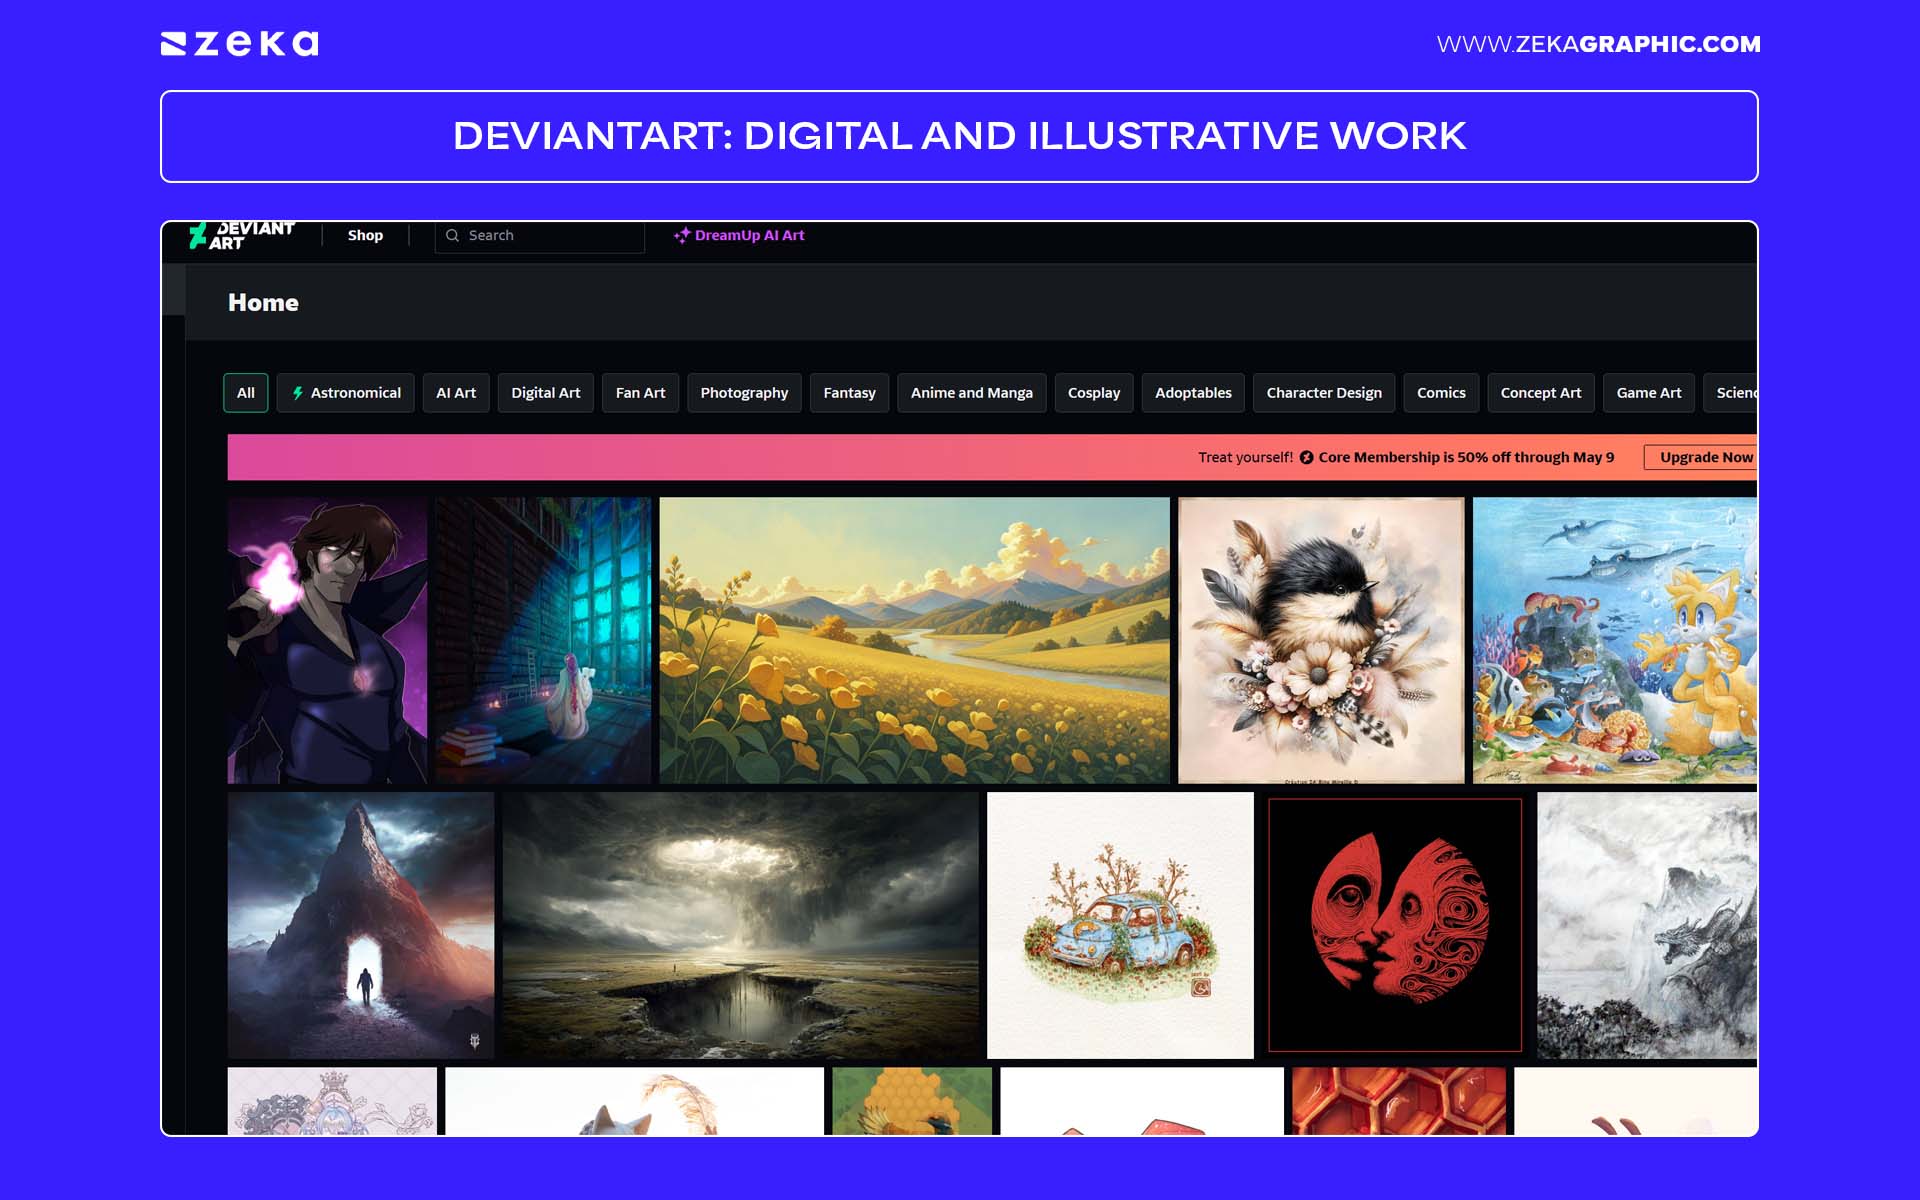Toggle the AI Art filter chip
This screenshot has width=1920, height=1200.
click(456, 392)
